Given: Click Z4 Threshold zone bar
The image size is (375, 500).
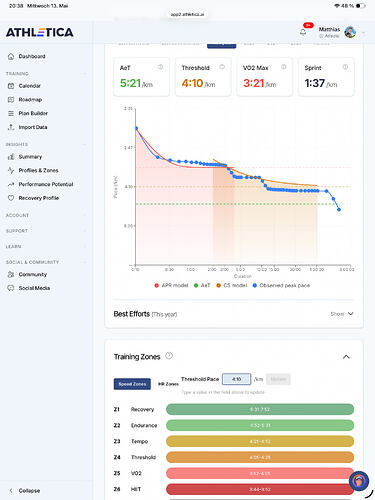Looking at the screenshot, I should click(260, 457).
